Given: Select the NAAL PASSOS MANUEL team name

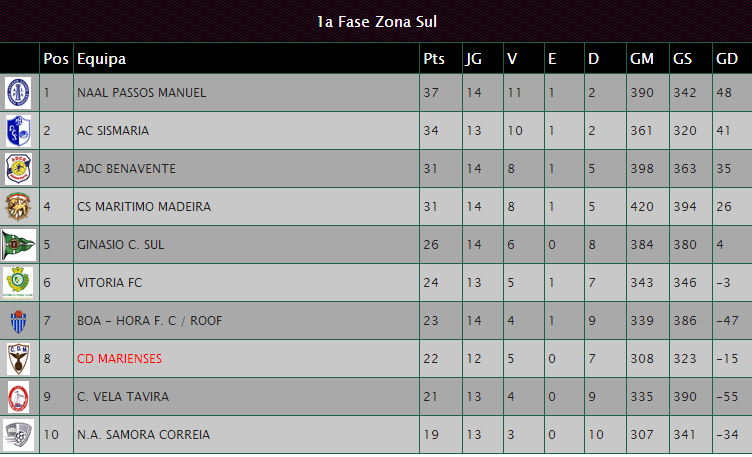Looking at the screenshot, I should [141, 93].
